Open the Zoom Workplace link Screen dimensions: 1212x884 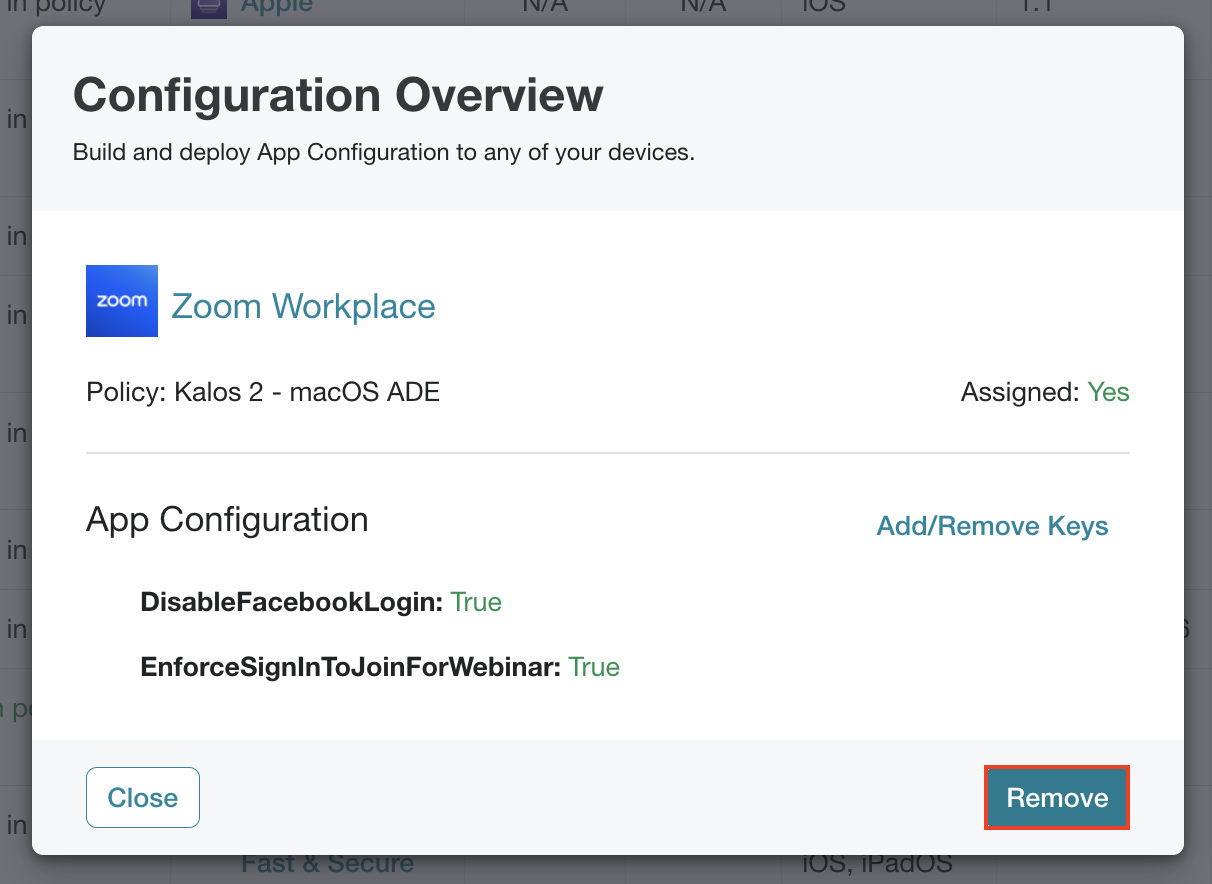click(304, 306)
